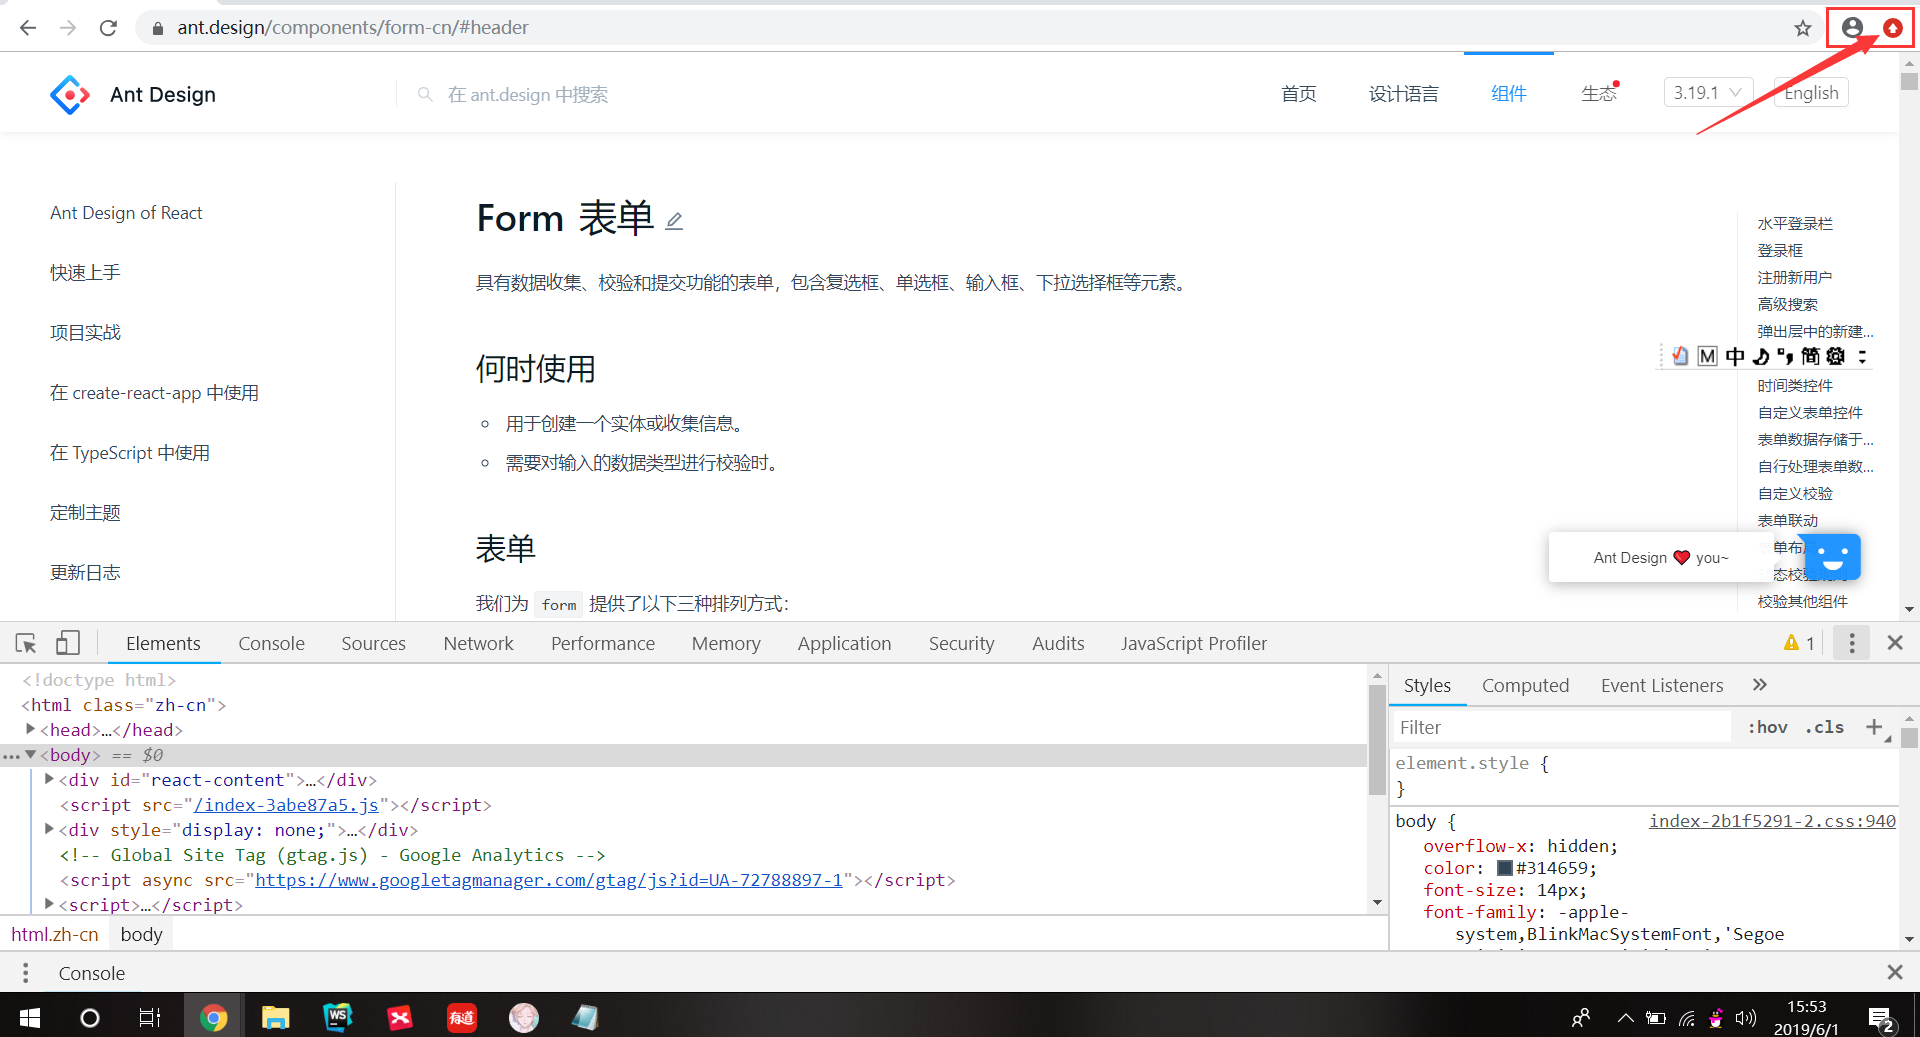The image size is (1920, 1037).
Task: Switch to the Computed styles tab
Action: click(x=1525, y=685)
